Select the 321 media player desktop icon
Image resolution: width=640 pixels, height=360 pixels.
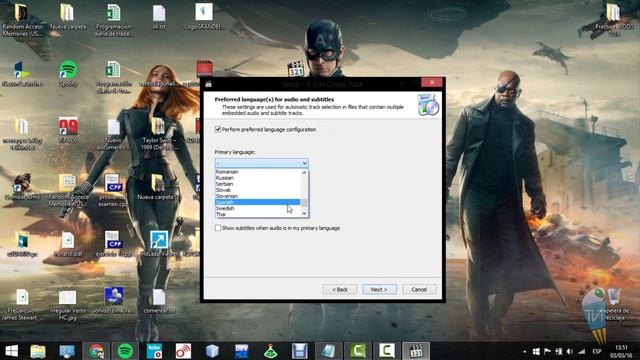pos(296,69)
